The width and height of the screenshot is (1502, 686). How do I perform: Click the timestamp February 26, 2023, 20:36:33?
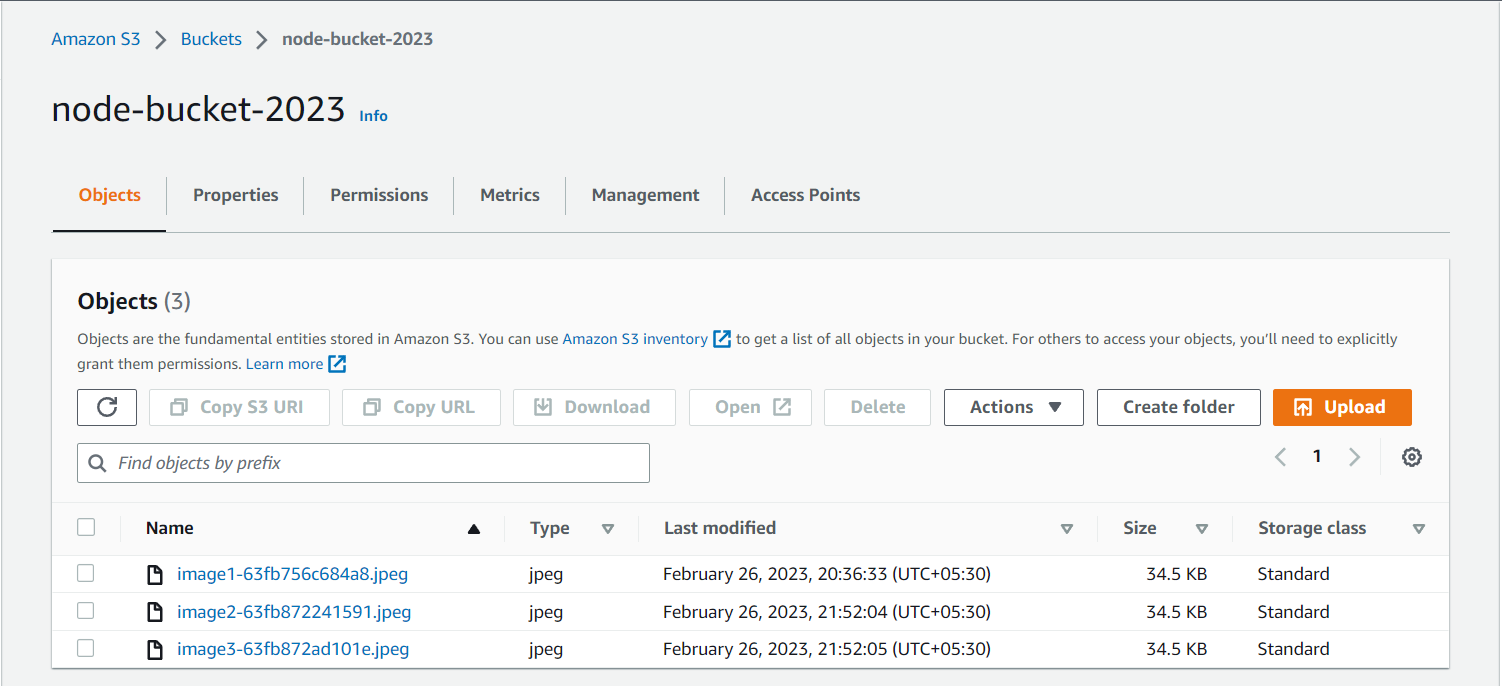tap(827, 574)
